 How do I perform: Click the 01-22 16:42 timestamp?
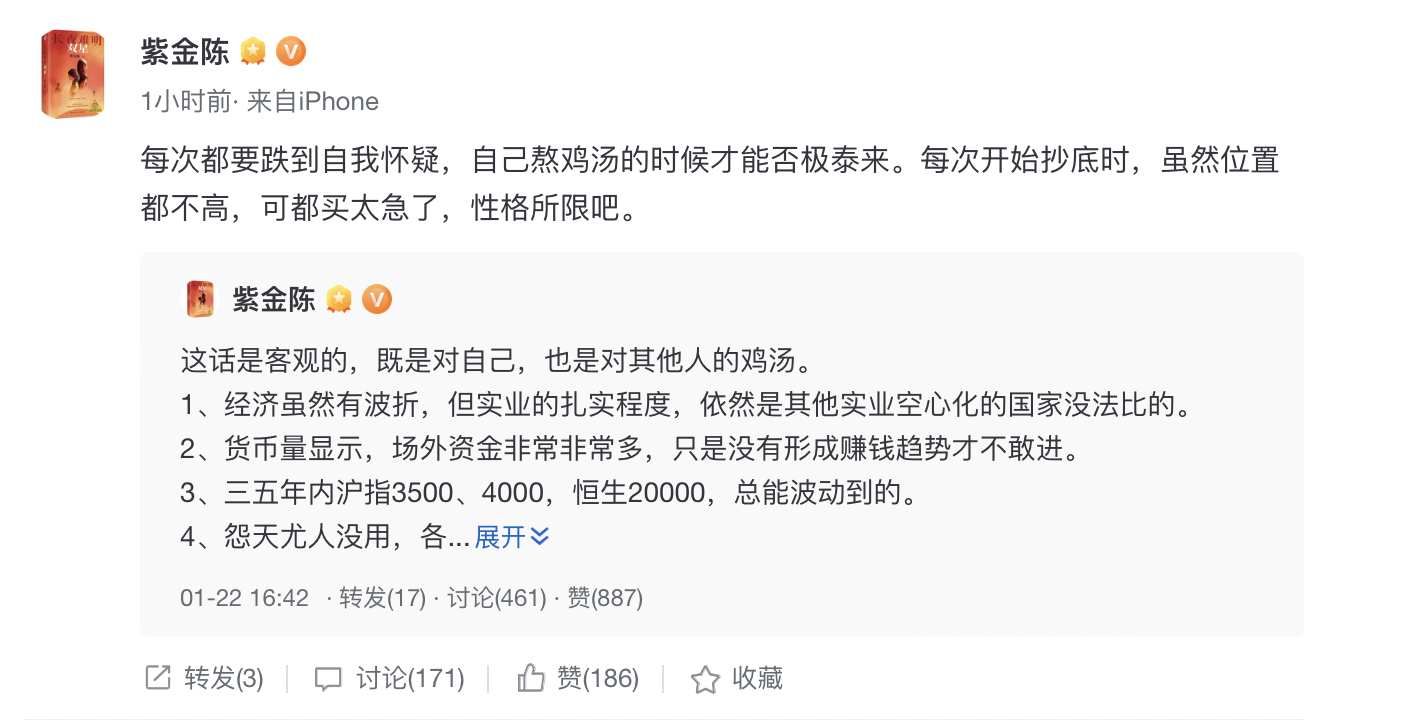244,598
